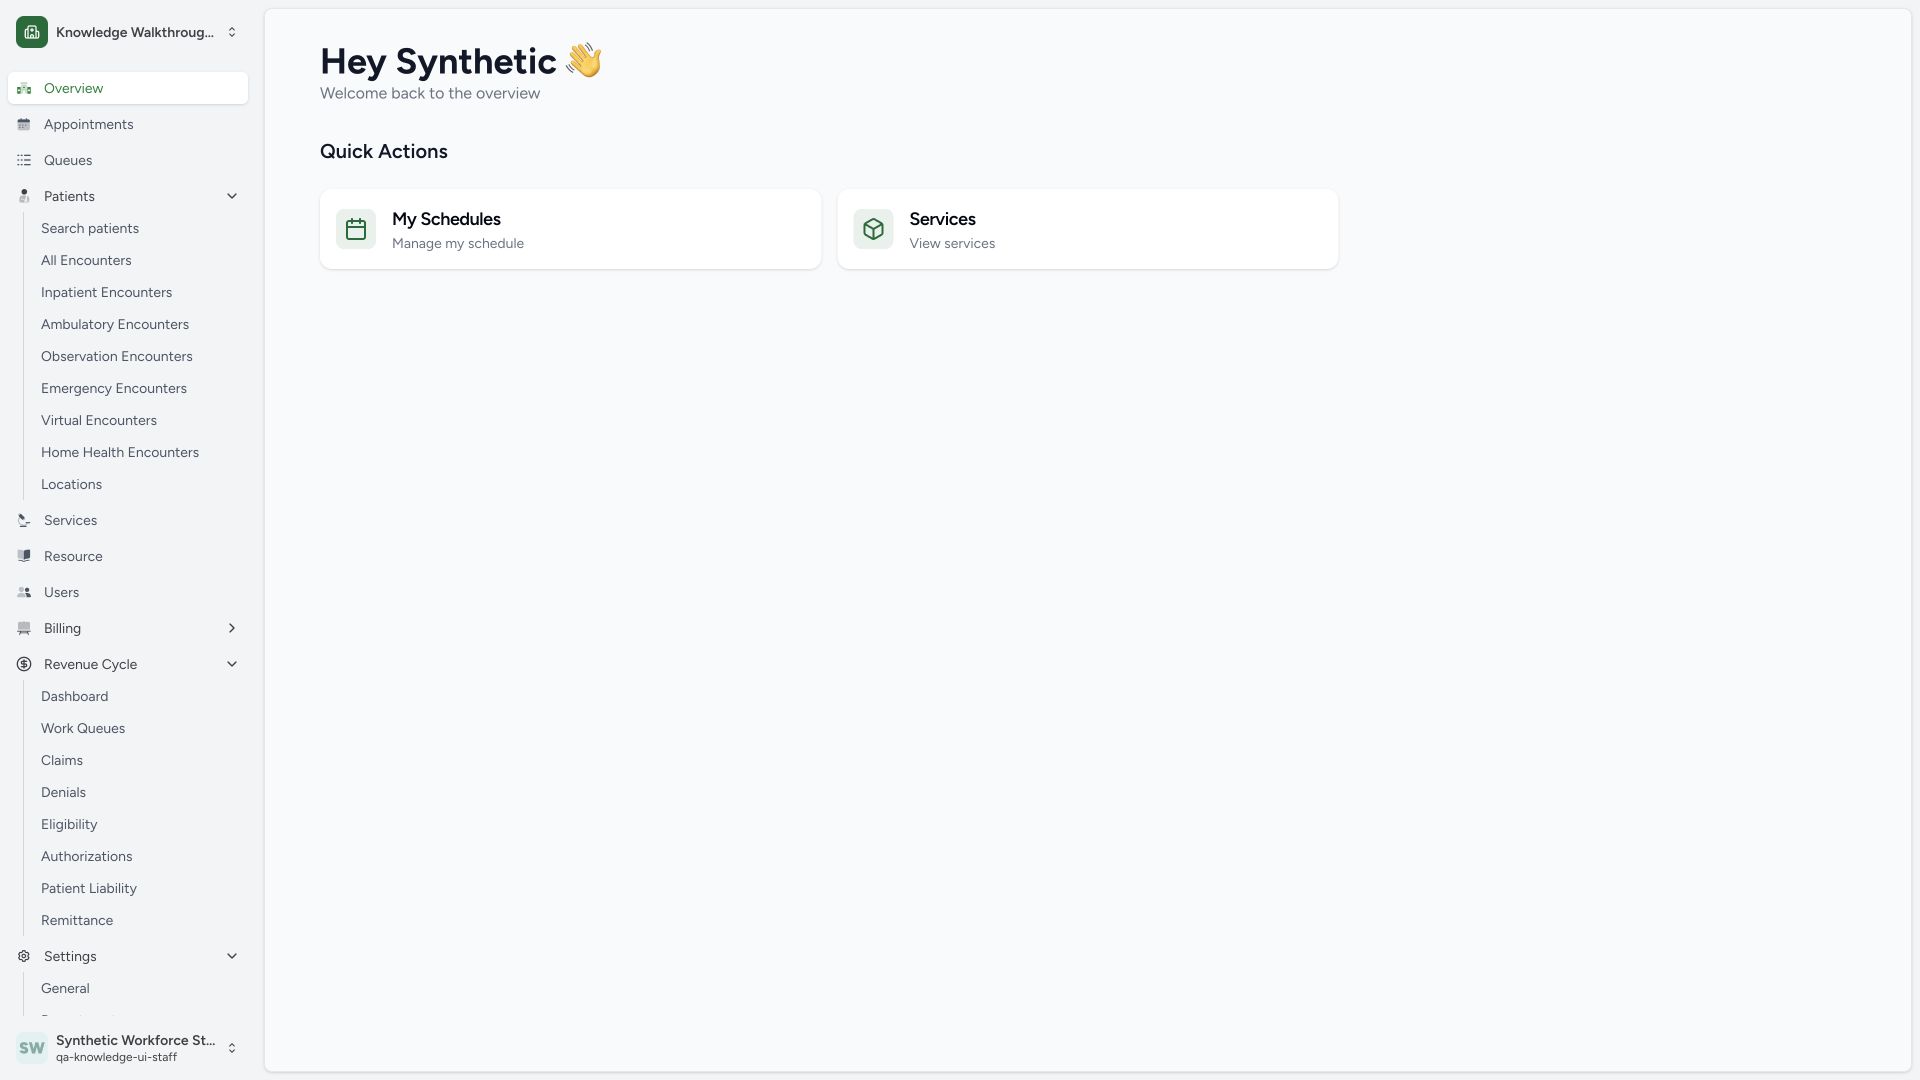Screen dimensions: 1920x1080
Task: Collapse the Patients section chevron
Action: (232, 196)
